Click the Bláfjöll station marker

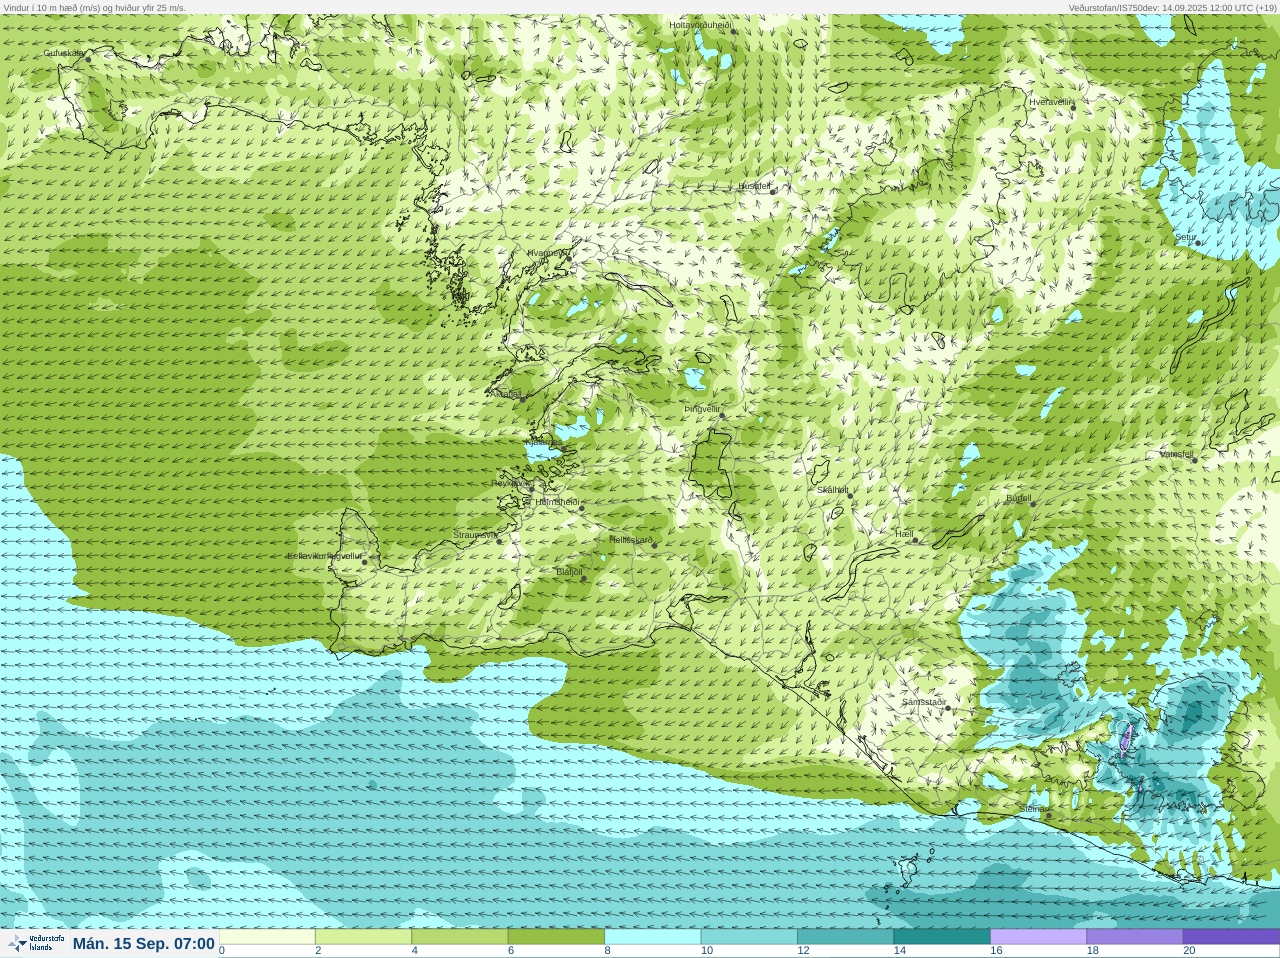point(584,578)
